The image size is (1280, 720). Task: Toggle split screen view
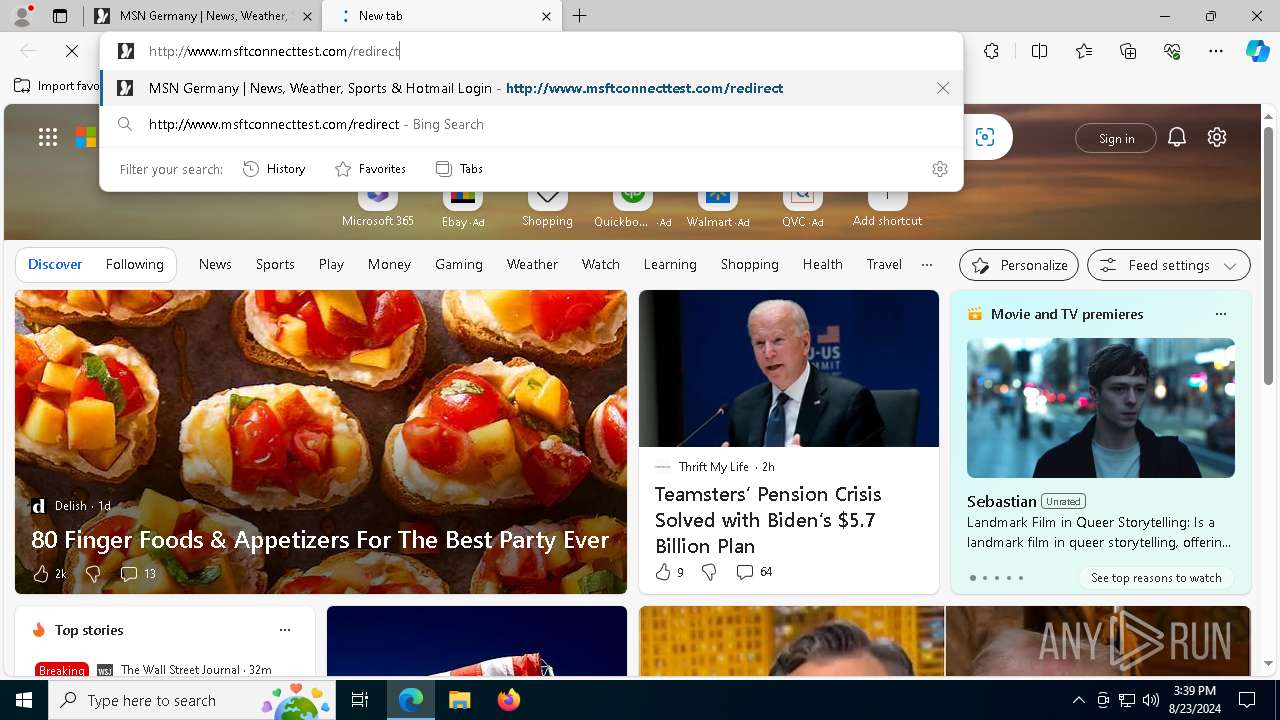[x=1039, y=51]
